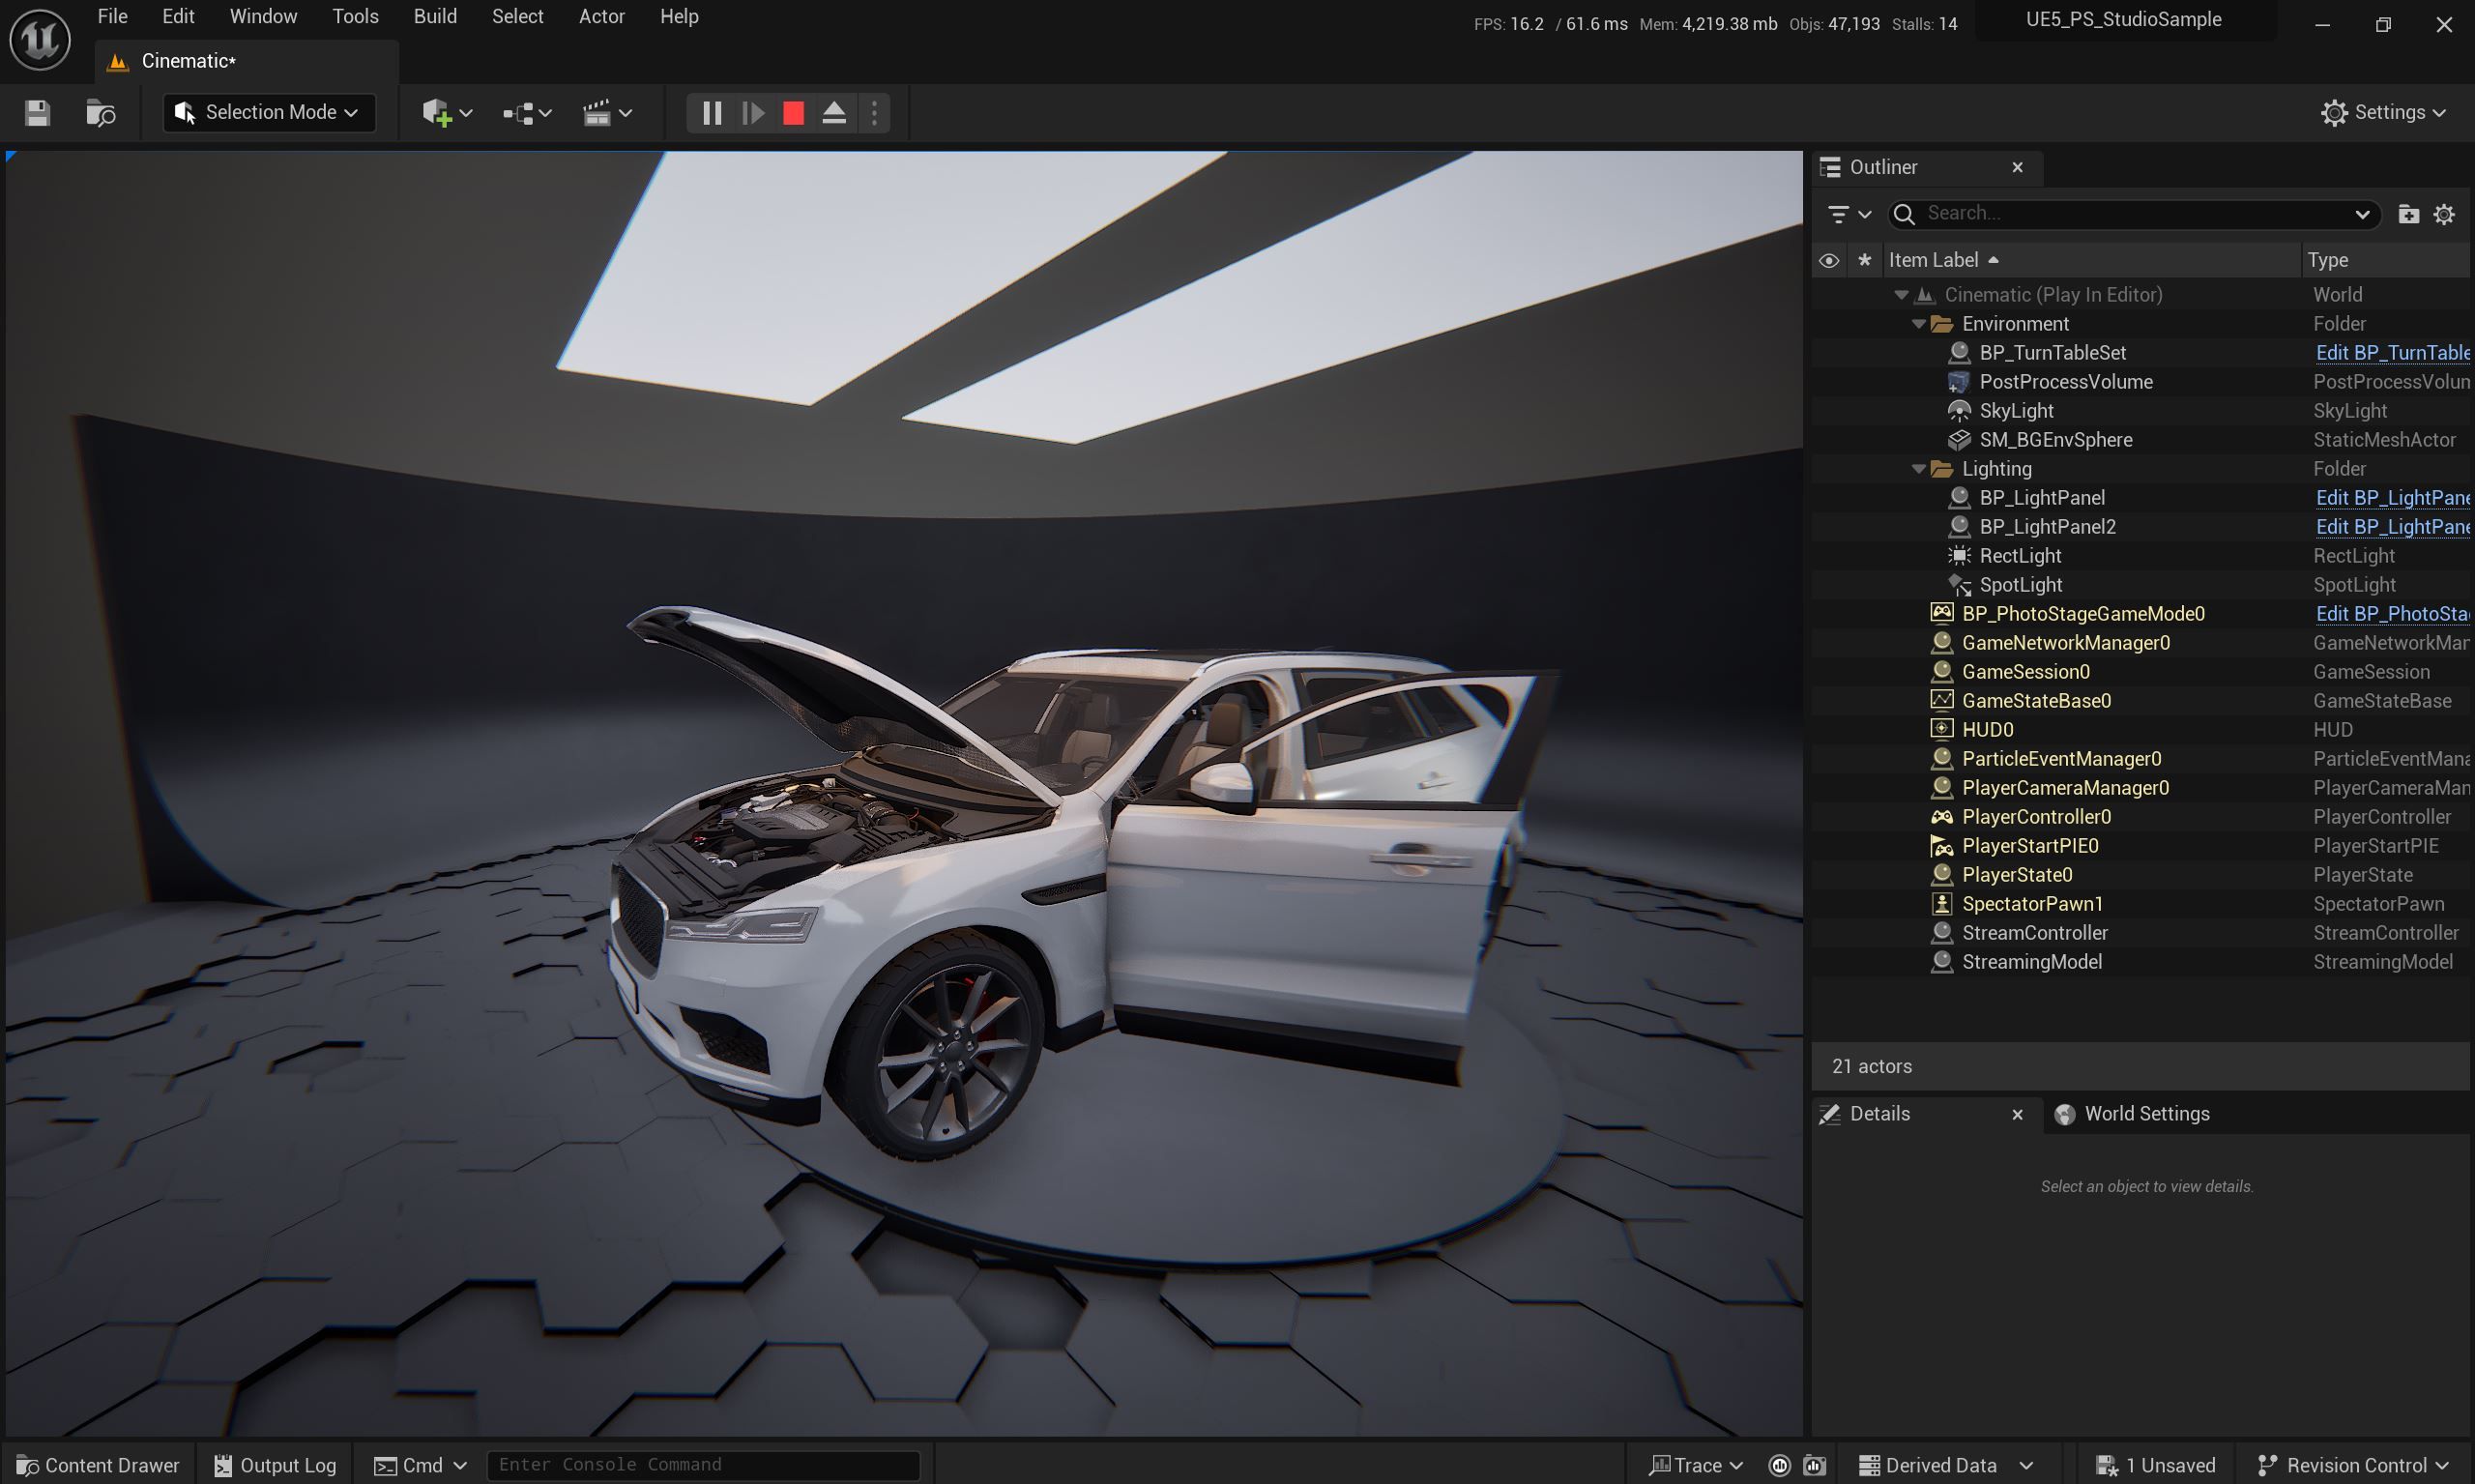Viewport: 2475px width, 1484px height.
Task: Pause the running simulation
Action: coord(712,112)
